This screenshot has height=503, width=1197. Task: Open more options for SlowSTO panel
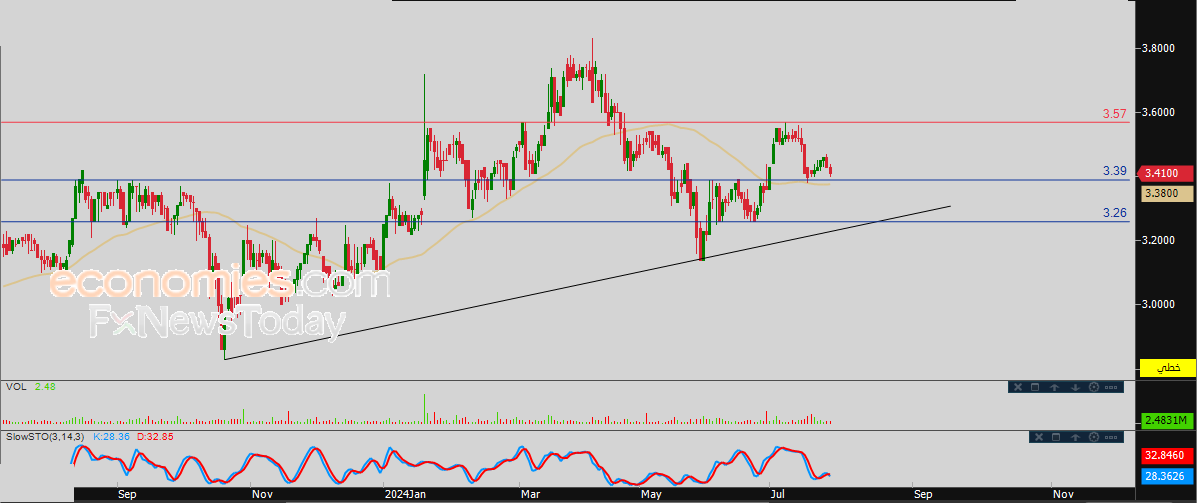point(1112,437)
